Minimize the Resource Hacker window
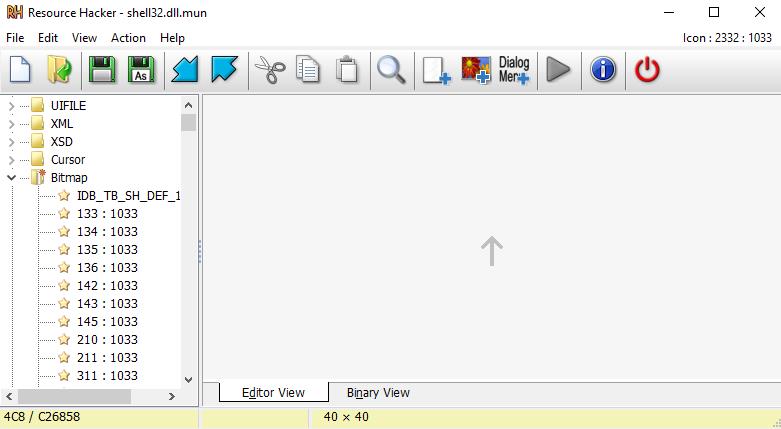The height and width of the screenshot is (429, 781). (x=669, y=12)
